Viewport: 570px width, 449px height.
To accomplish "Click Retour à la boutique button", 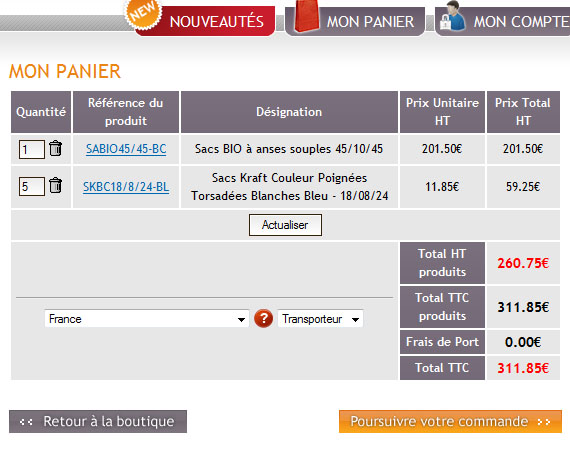I will point(98,422).
